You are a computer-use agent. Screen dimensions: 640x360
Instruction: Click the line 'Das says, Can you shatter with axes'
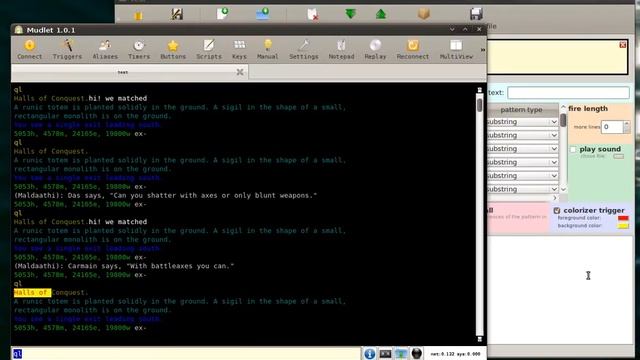(x=165, y=196)
